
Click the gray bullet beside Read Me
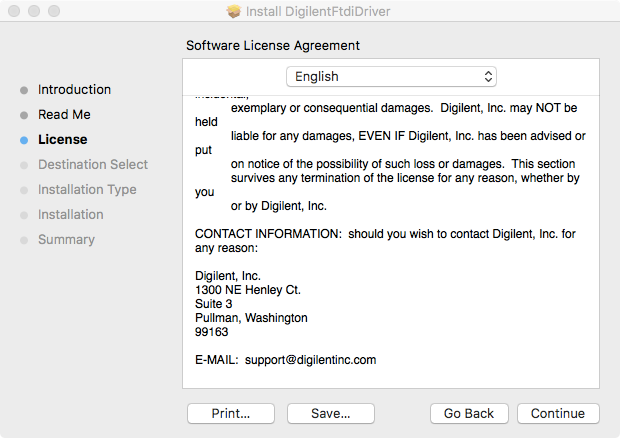(24, 115)
